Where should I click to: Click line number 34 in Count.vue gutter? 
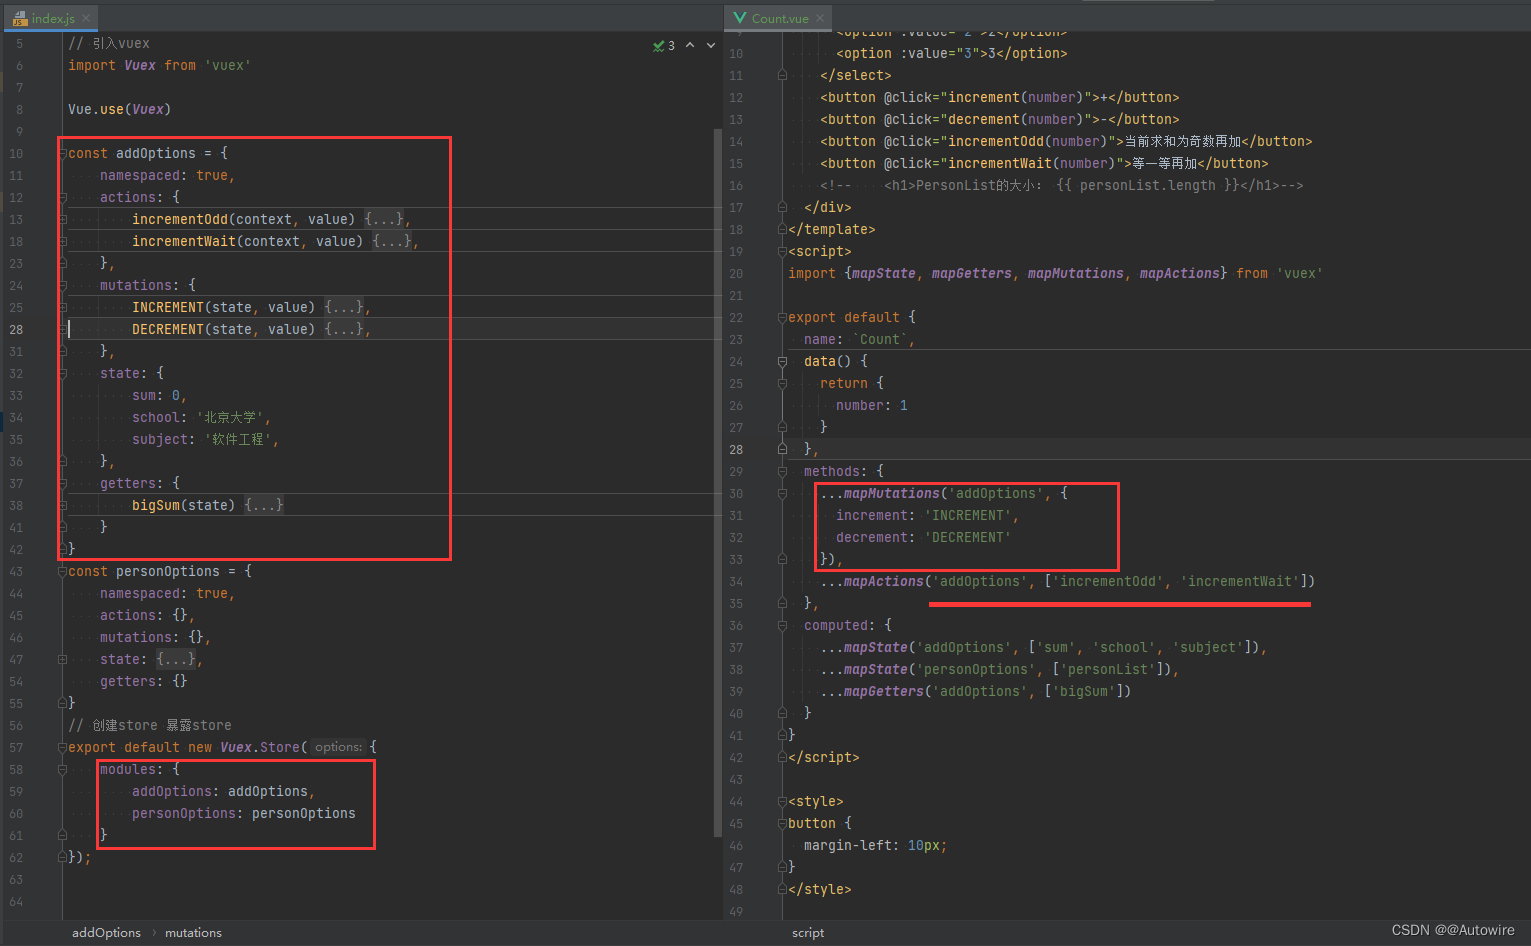[x=736, y=581]
